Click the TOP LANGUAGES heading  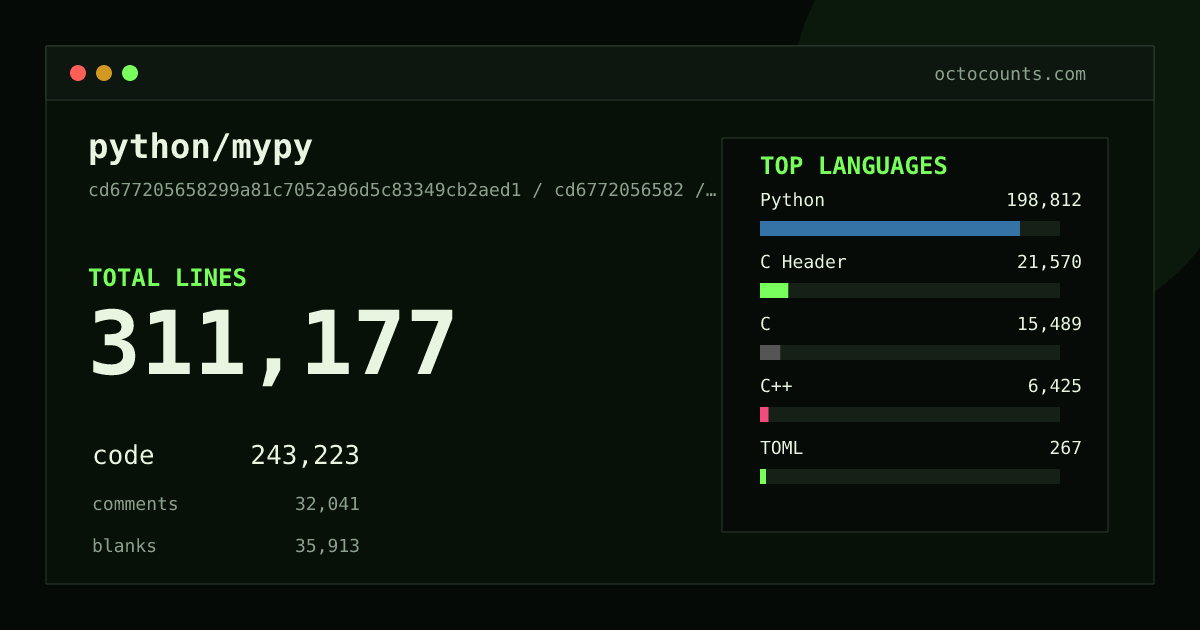point(854,166)
